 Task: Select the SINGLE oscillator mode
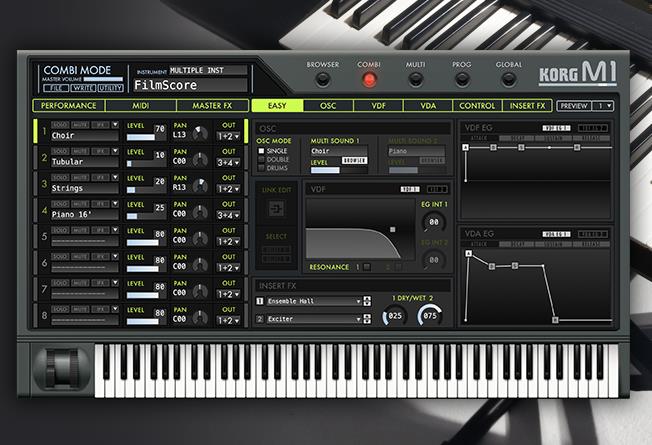click(x=262, y=151)
